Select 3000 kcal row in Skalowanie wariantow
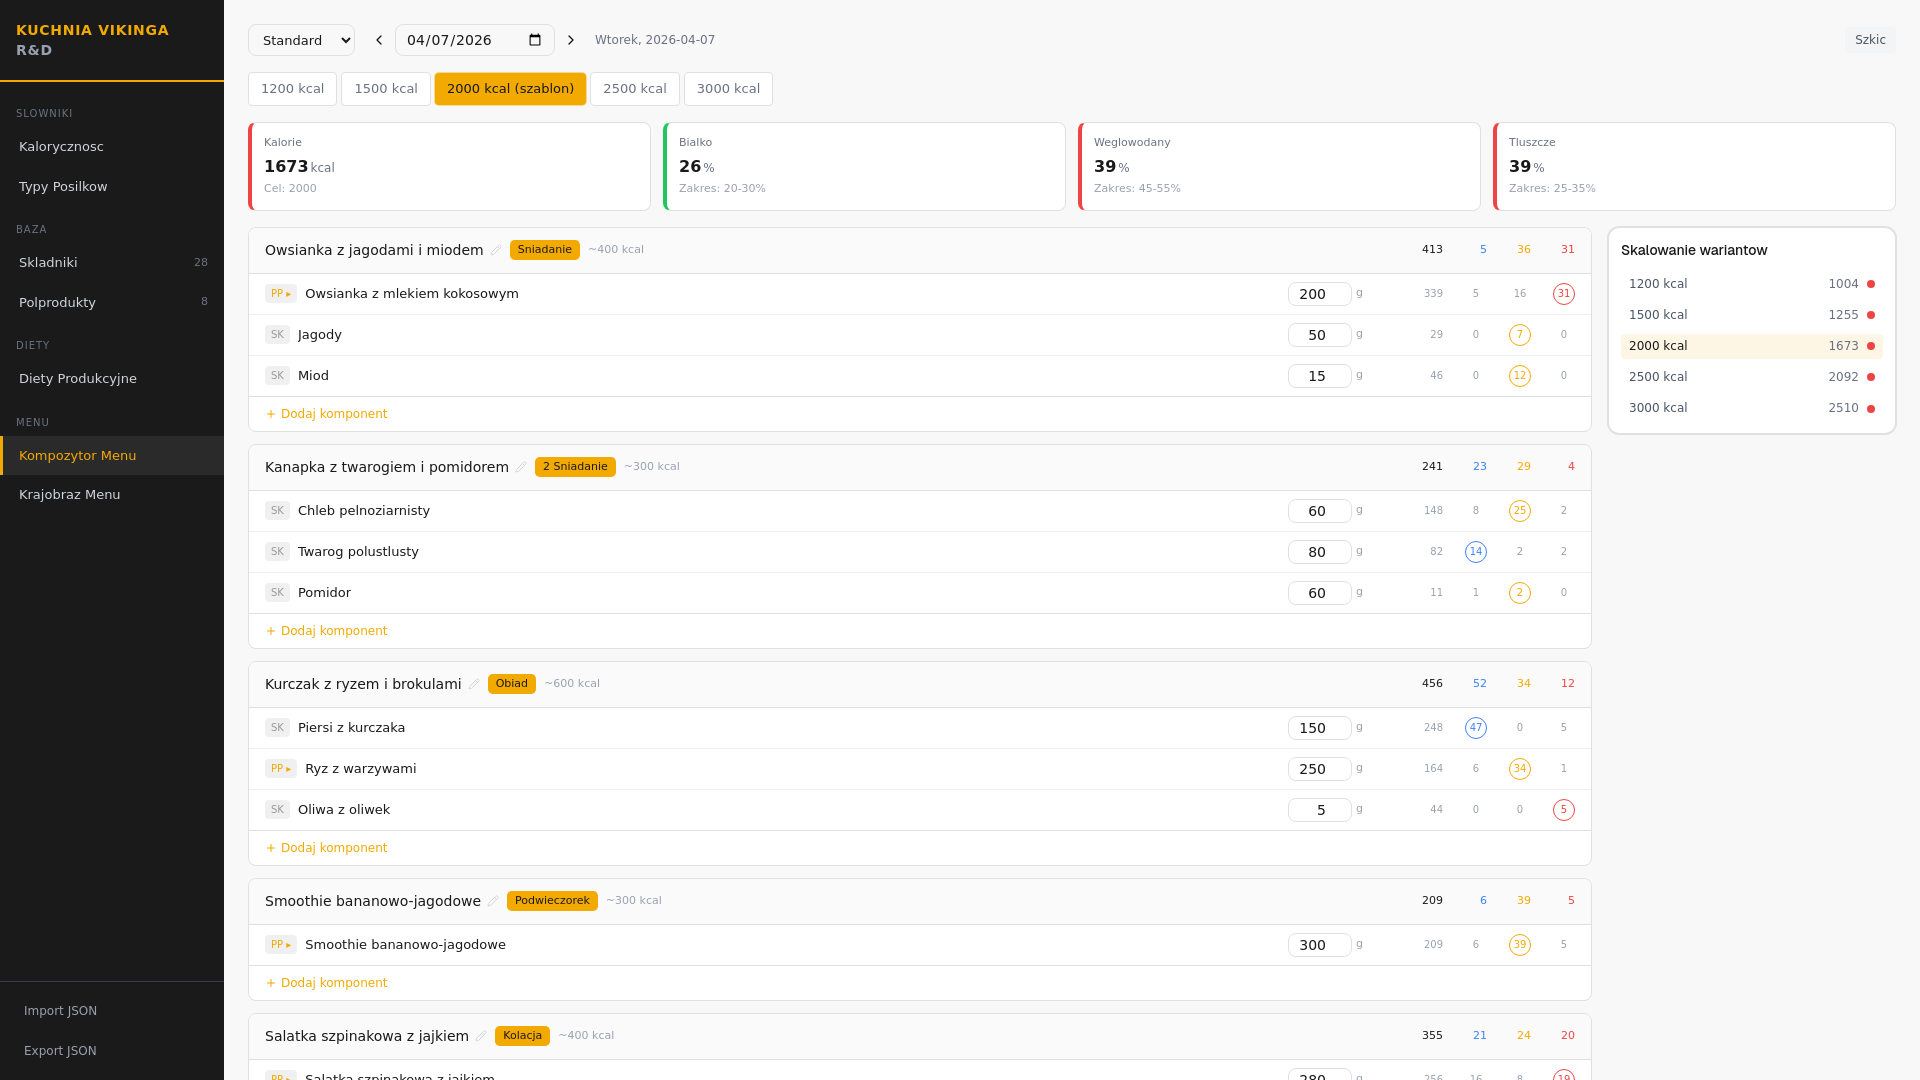The image size is (1920, 1080). pyautogui.click(x=1751, y=408)
